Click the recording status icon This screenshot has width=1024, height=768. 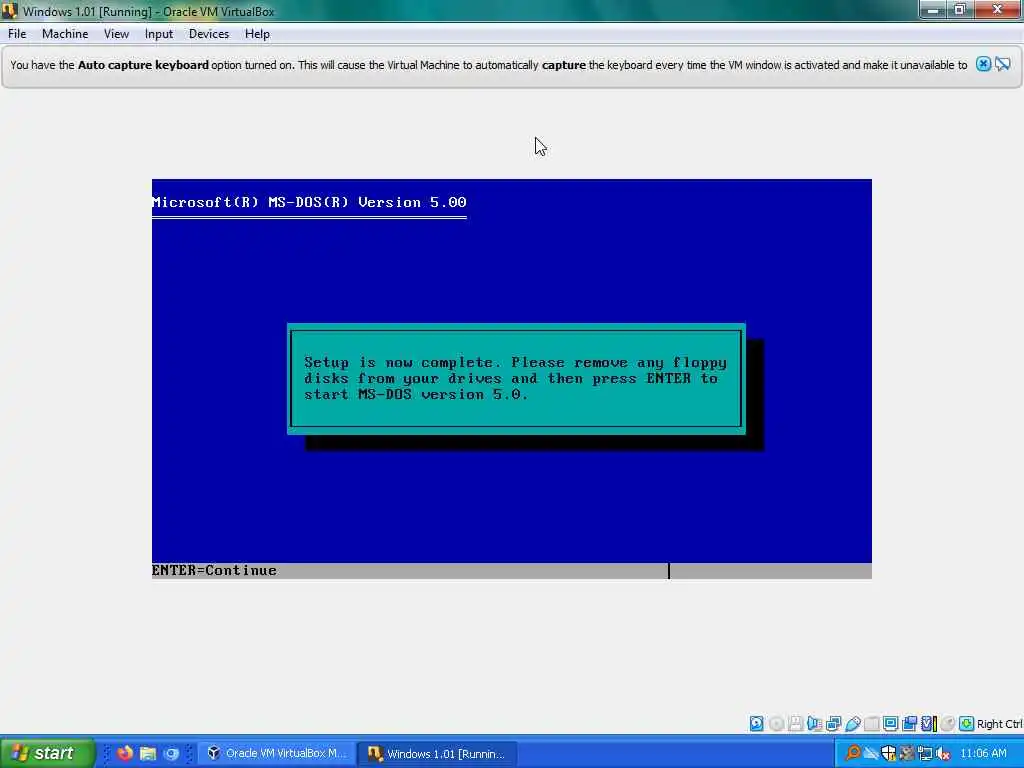[x=910, y=724]
